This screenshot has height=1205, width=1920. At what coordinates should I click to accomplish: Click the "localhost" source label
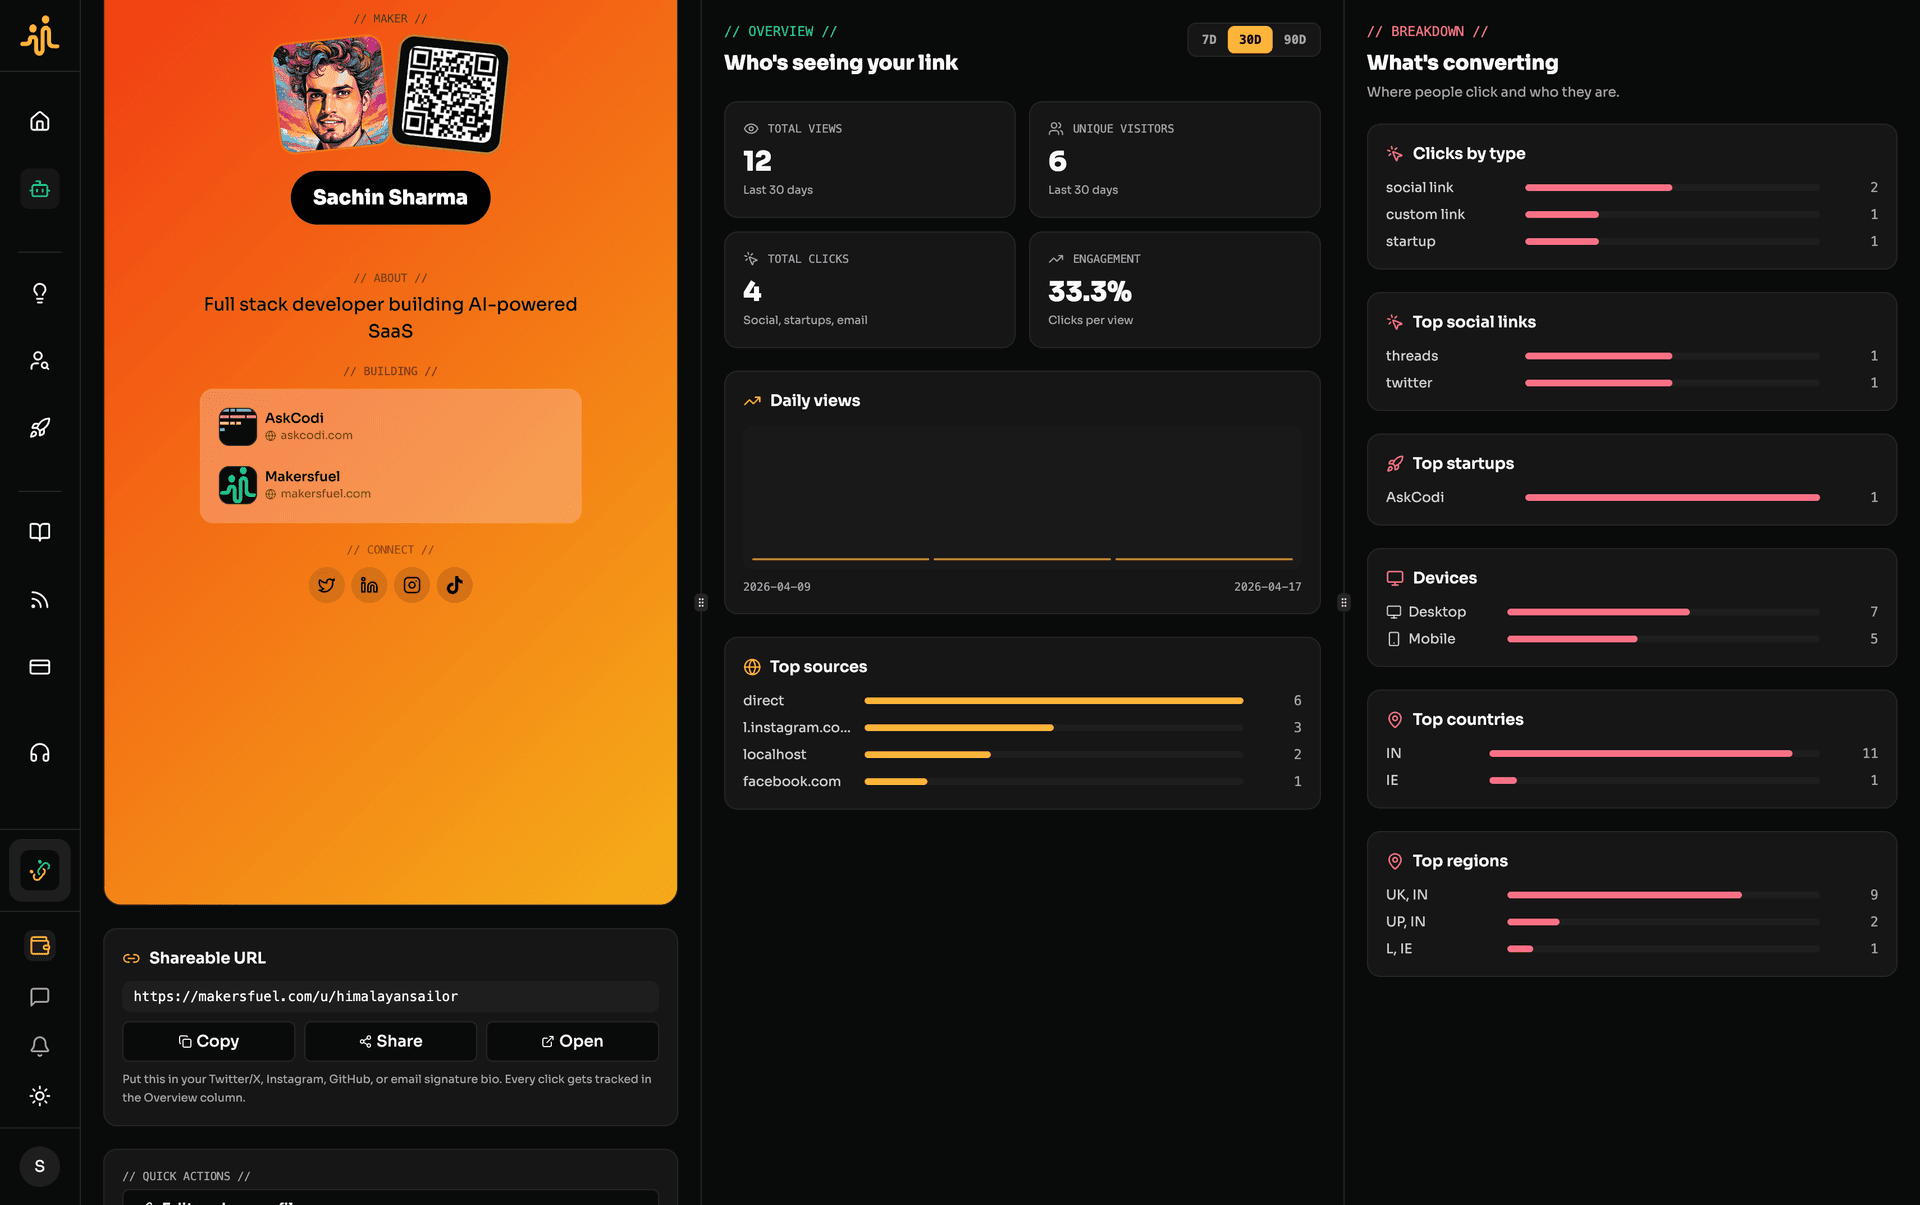774,755
